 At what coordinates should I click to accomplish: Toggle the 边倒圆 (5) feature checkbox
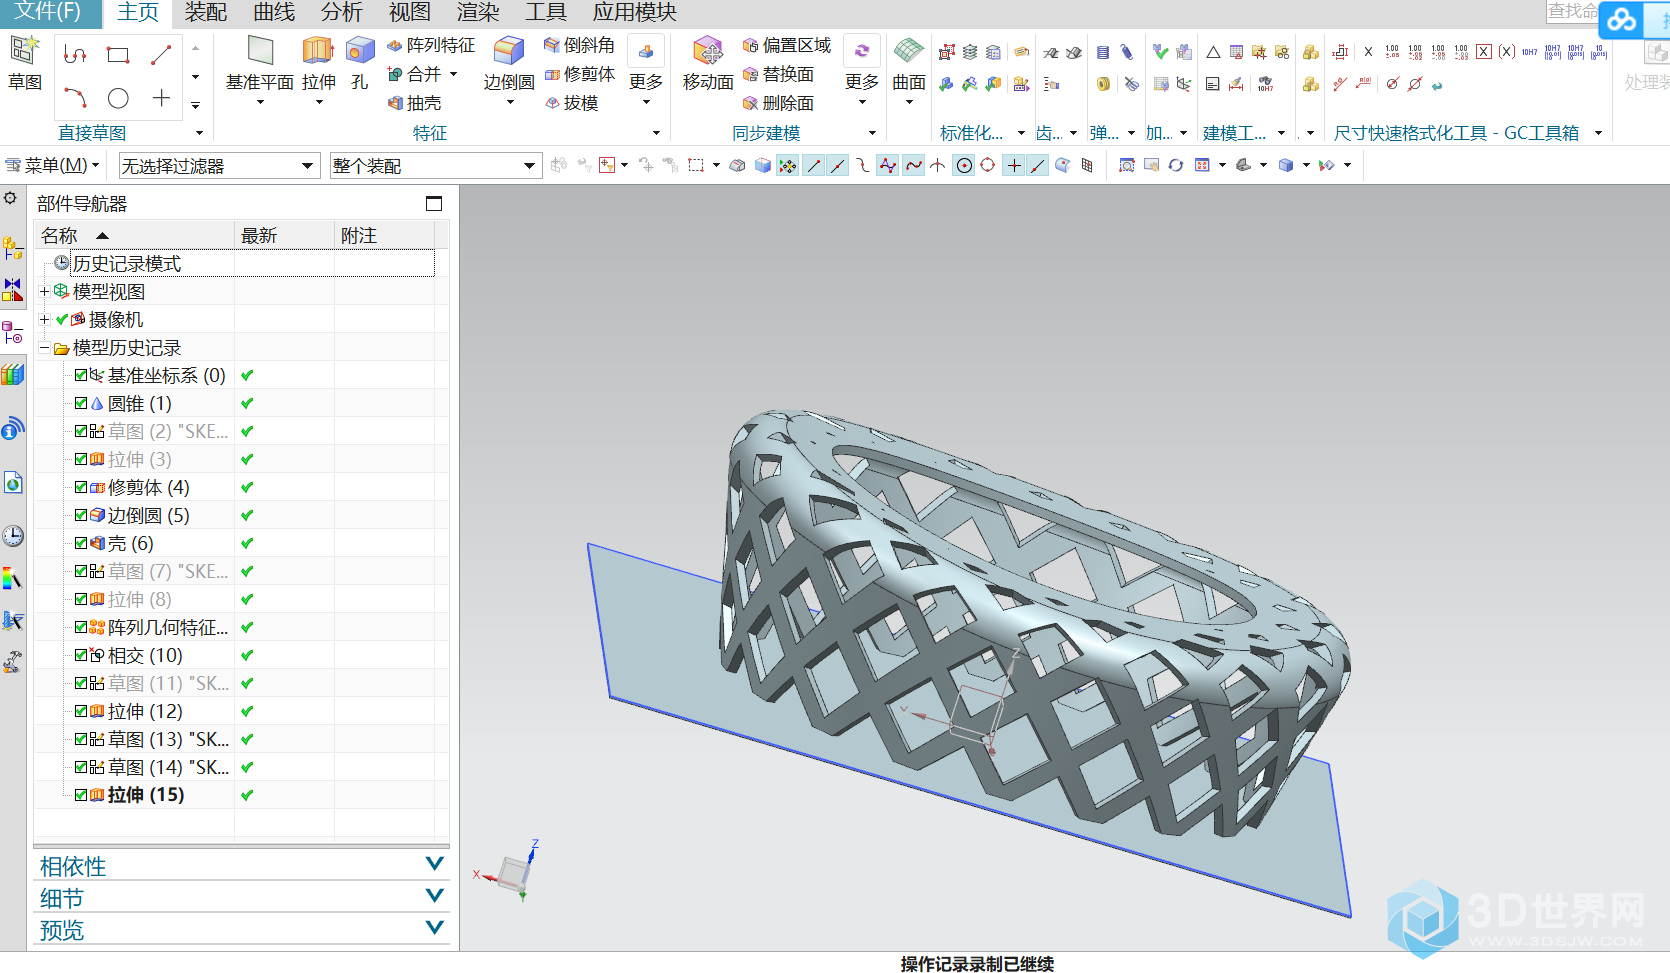(81, 515)
